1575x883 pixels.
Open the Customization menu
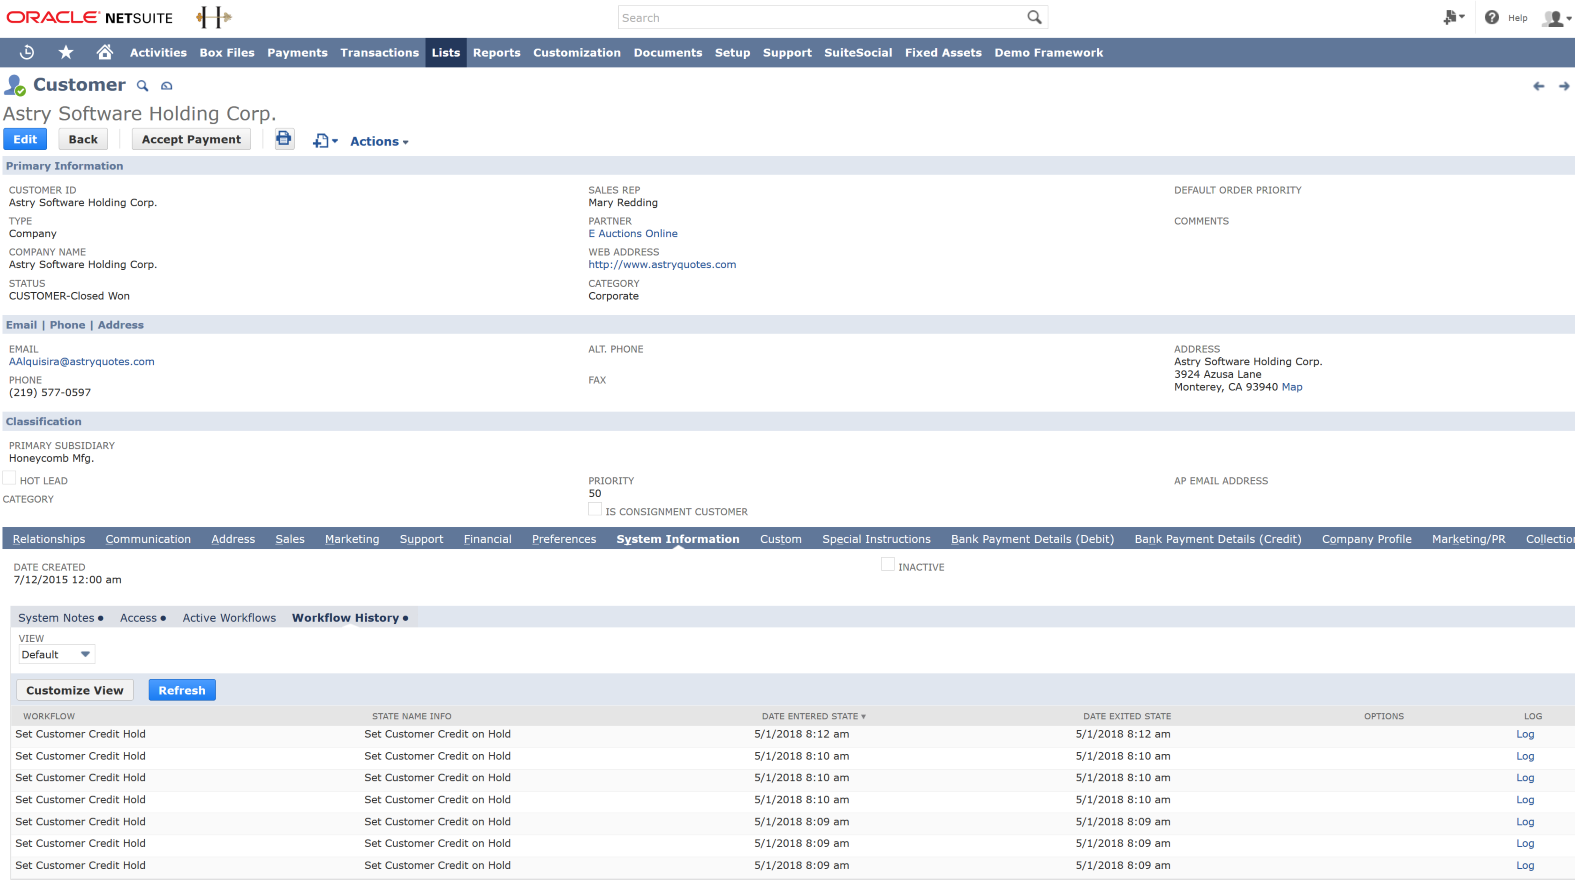(x=577, y=52)
